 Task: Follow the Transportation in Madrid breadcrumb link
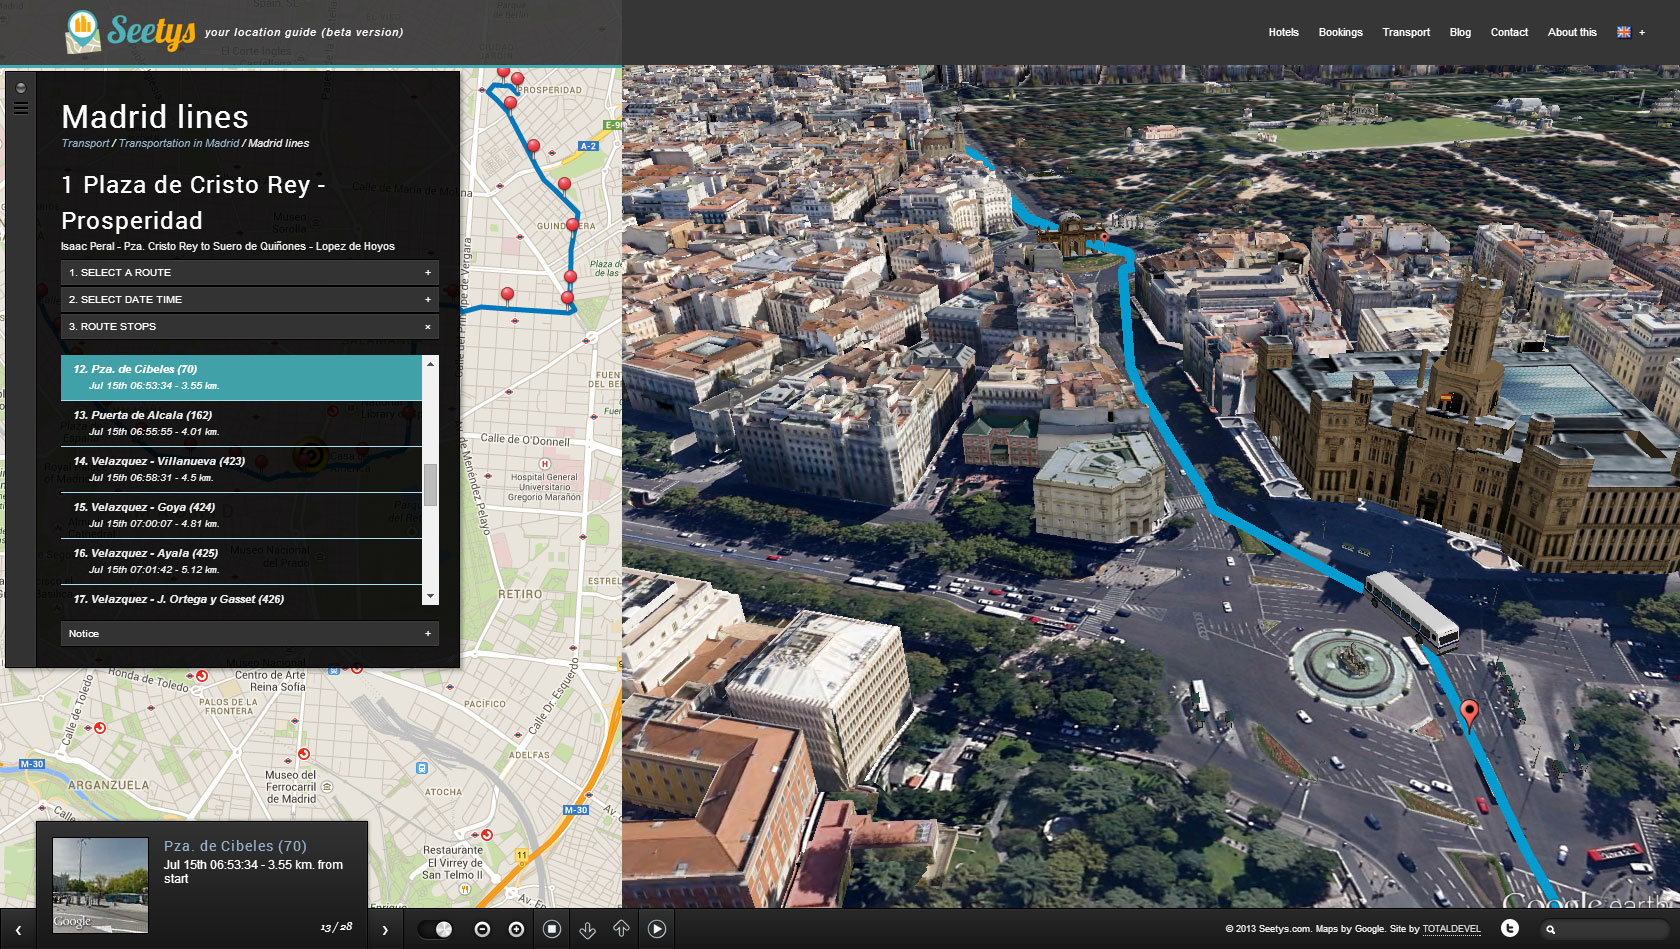[179, 143]
